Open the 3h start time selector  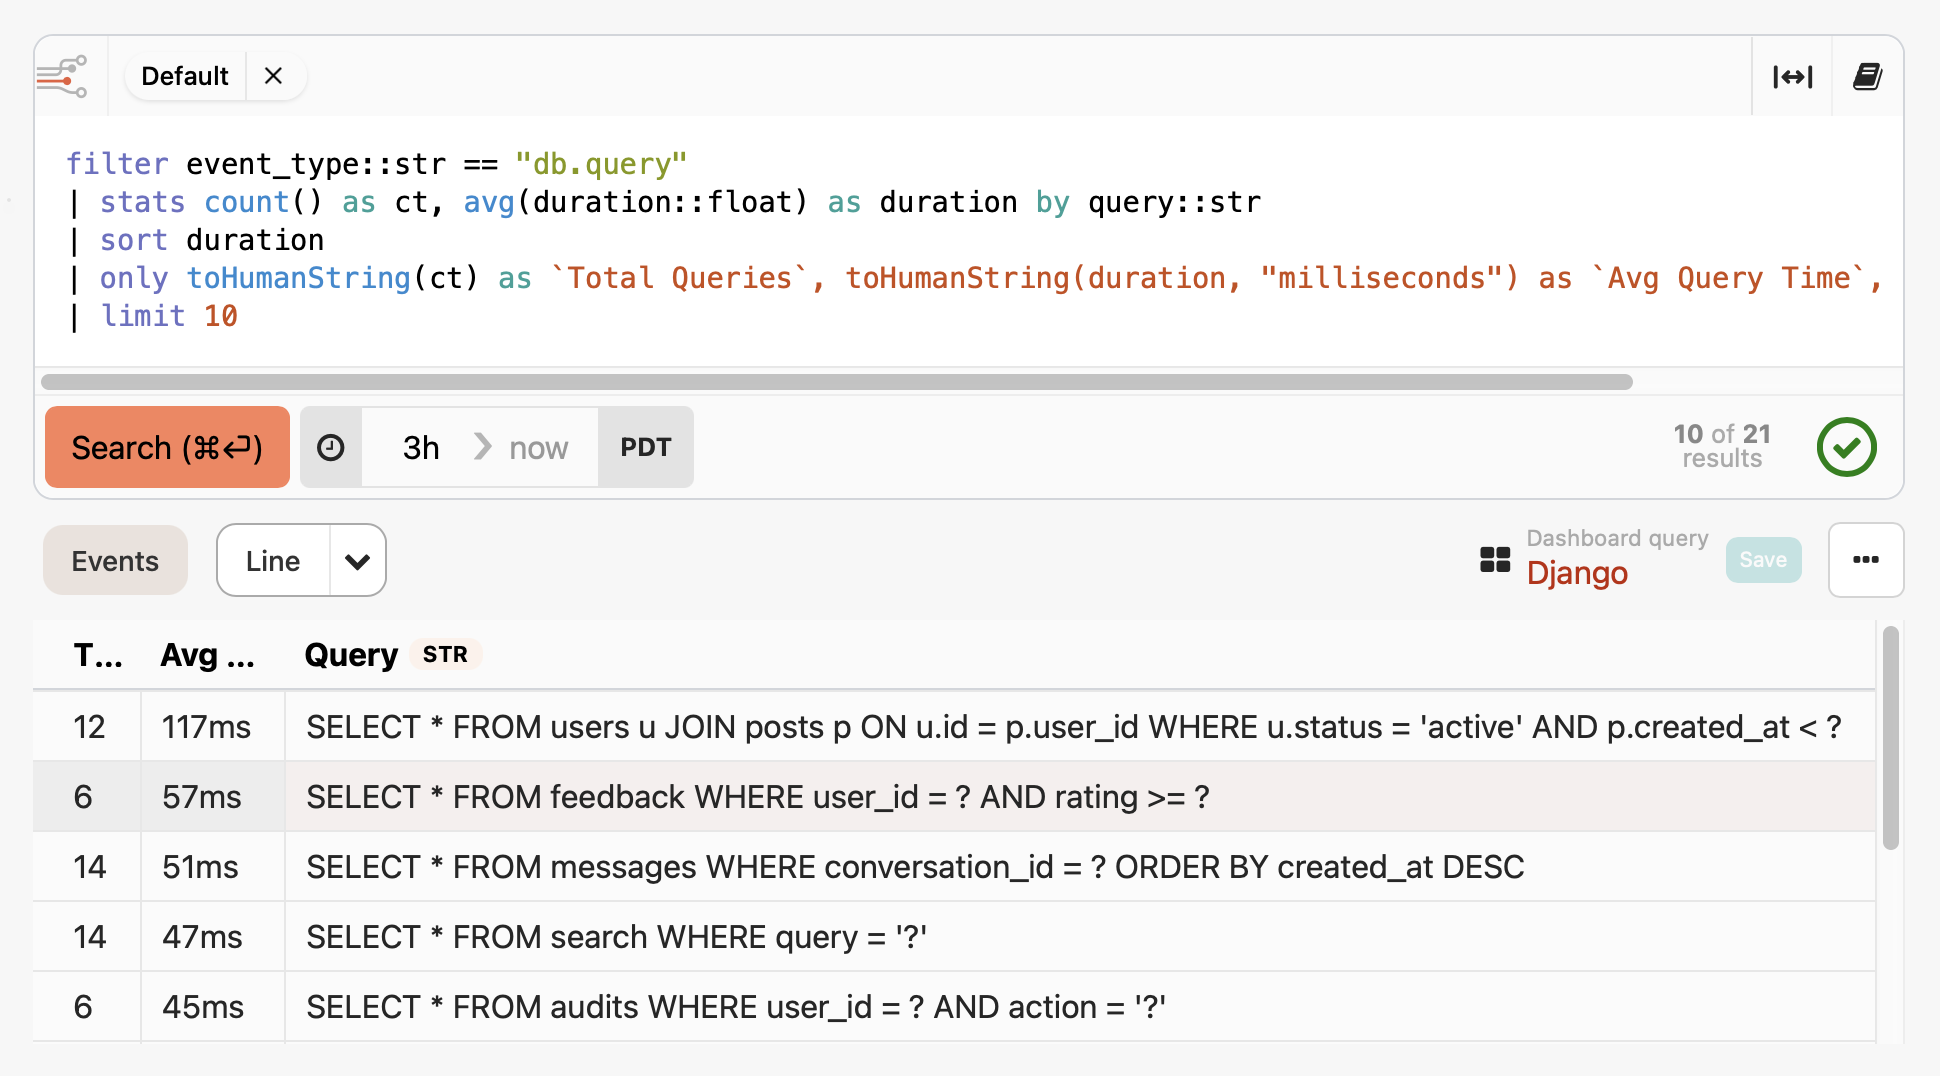click(421, 447)
